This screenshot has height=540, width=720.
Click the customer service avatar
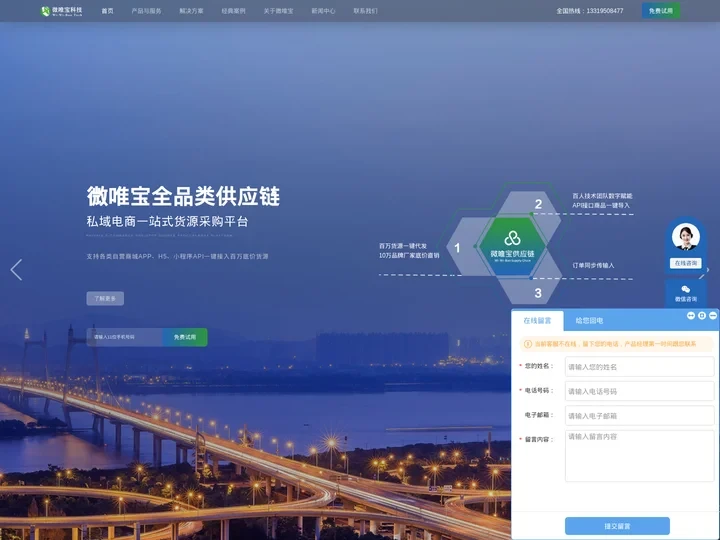[686, 237]
